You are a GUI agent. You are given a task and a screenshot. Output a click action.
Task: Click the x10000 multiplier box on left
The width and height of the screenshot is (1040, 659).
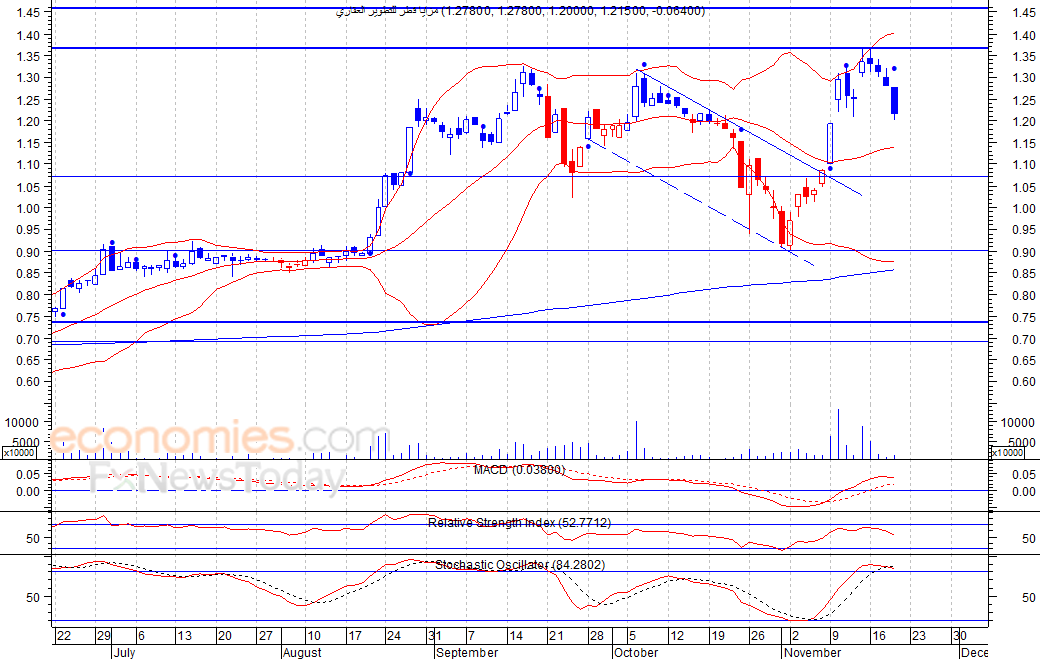(x=18, y=453)
